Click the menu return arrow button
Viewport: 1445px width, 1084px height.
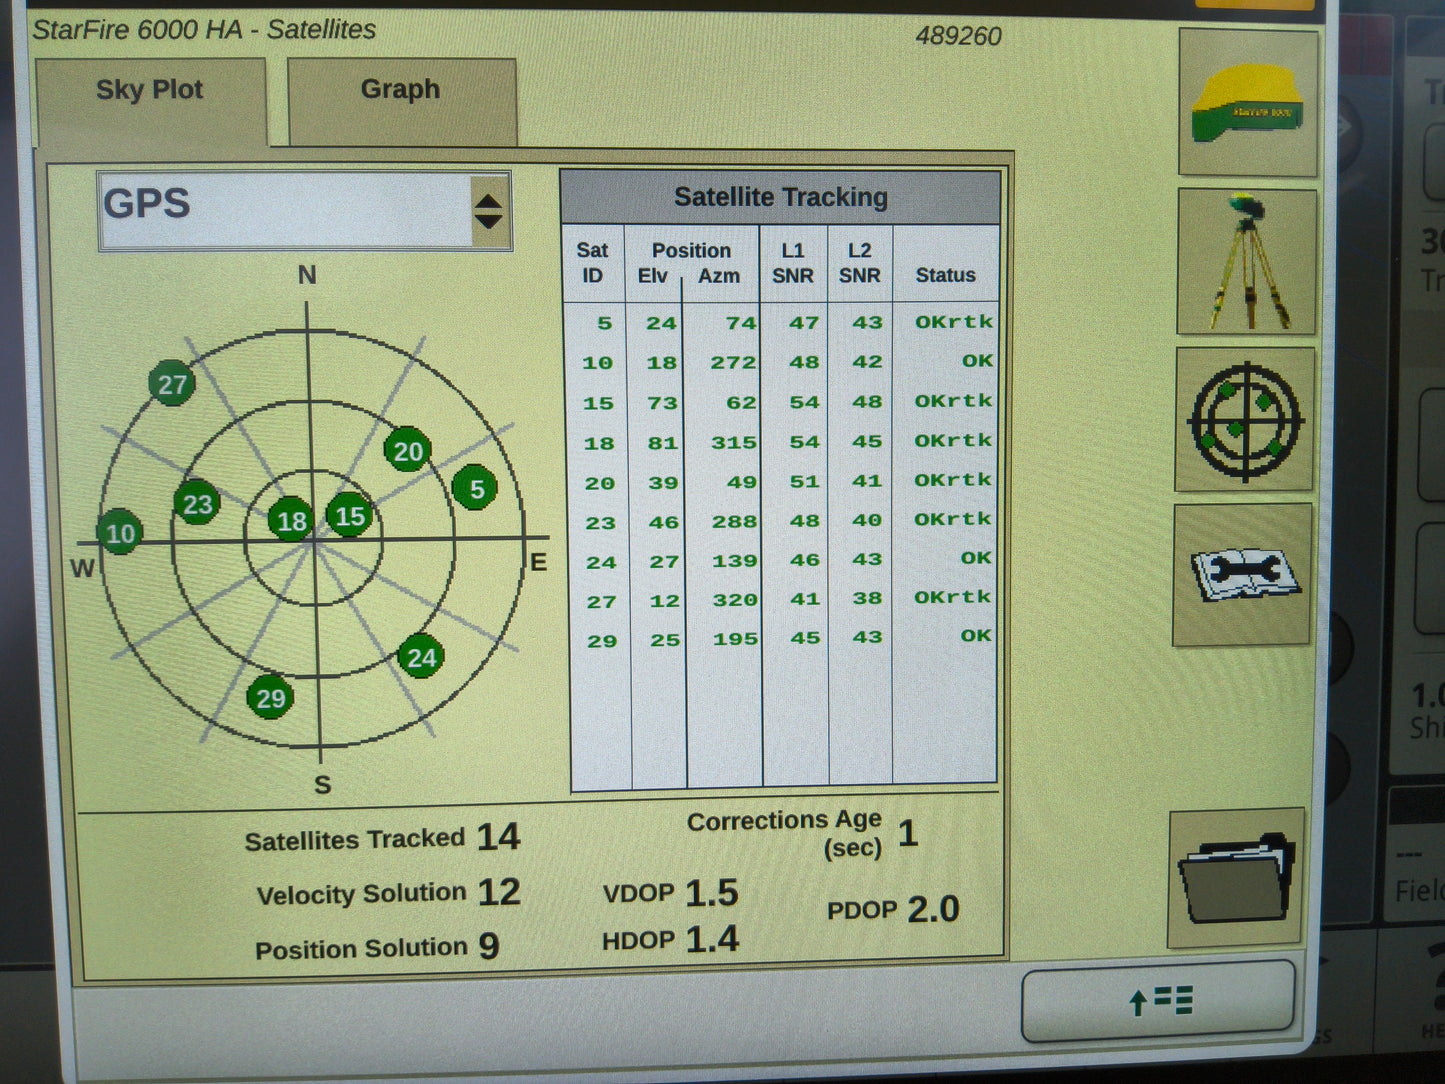click(x=1159, y=1001)
